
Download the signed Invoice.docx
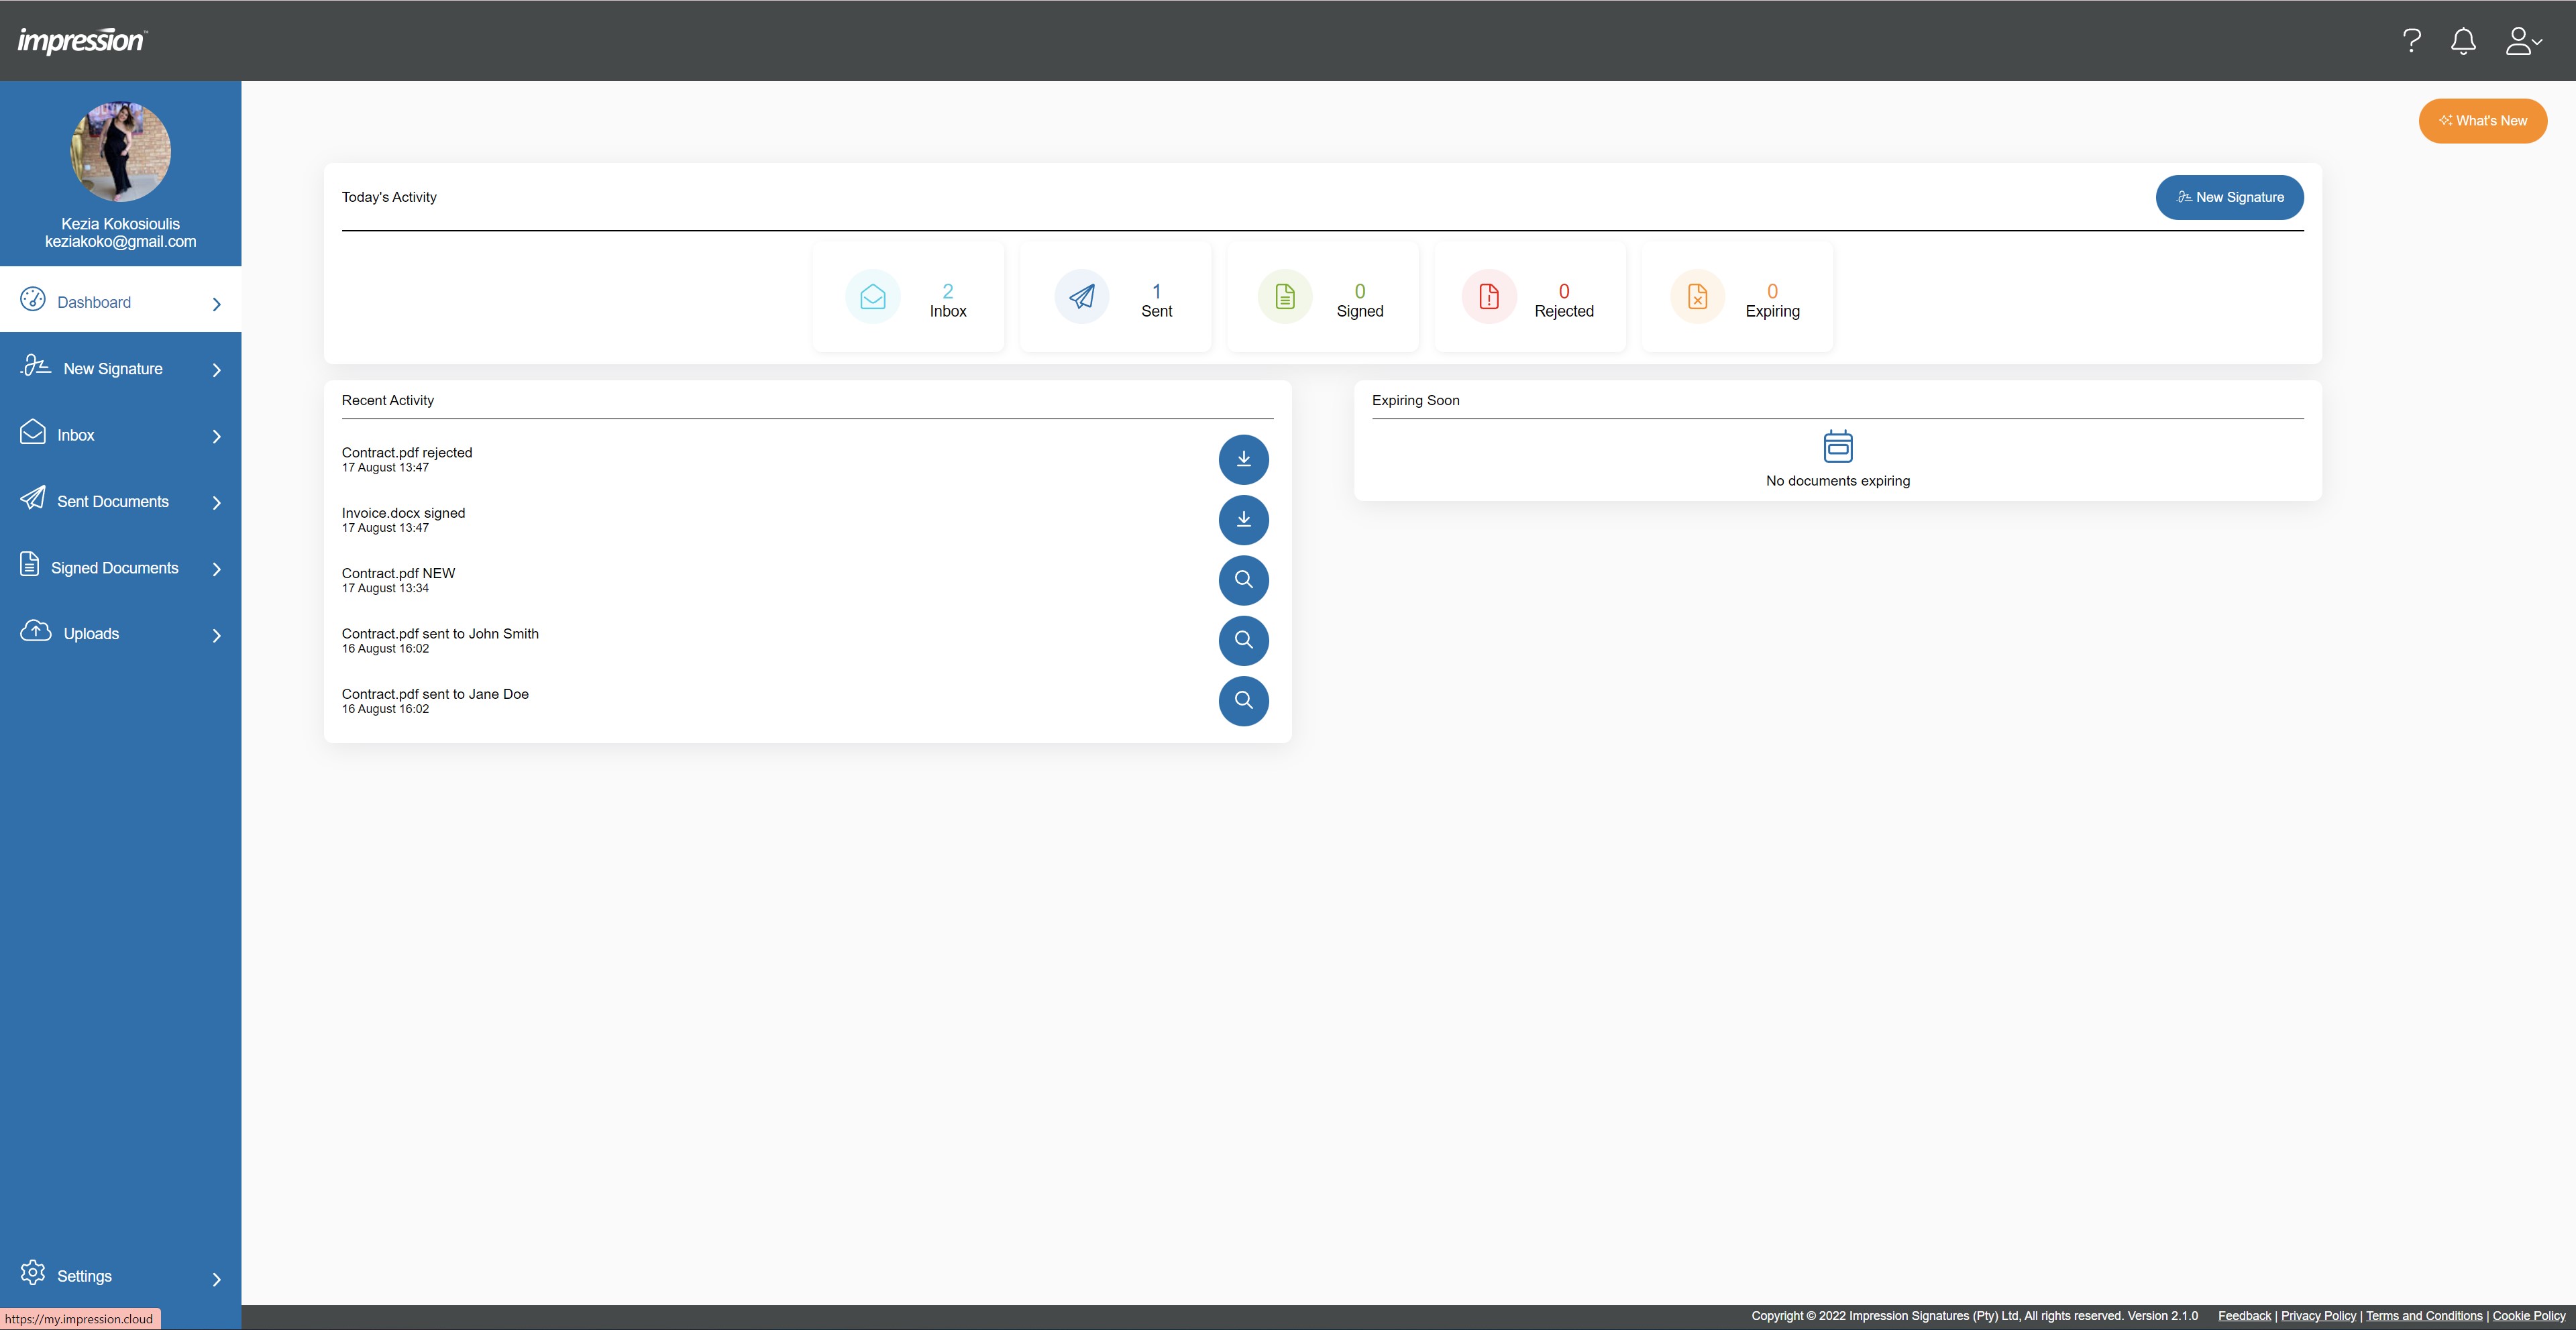coord(1243,519)
